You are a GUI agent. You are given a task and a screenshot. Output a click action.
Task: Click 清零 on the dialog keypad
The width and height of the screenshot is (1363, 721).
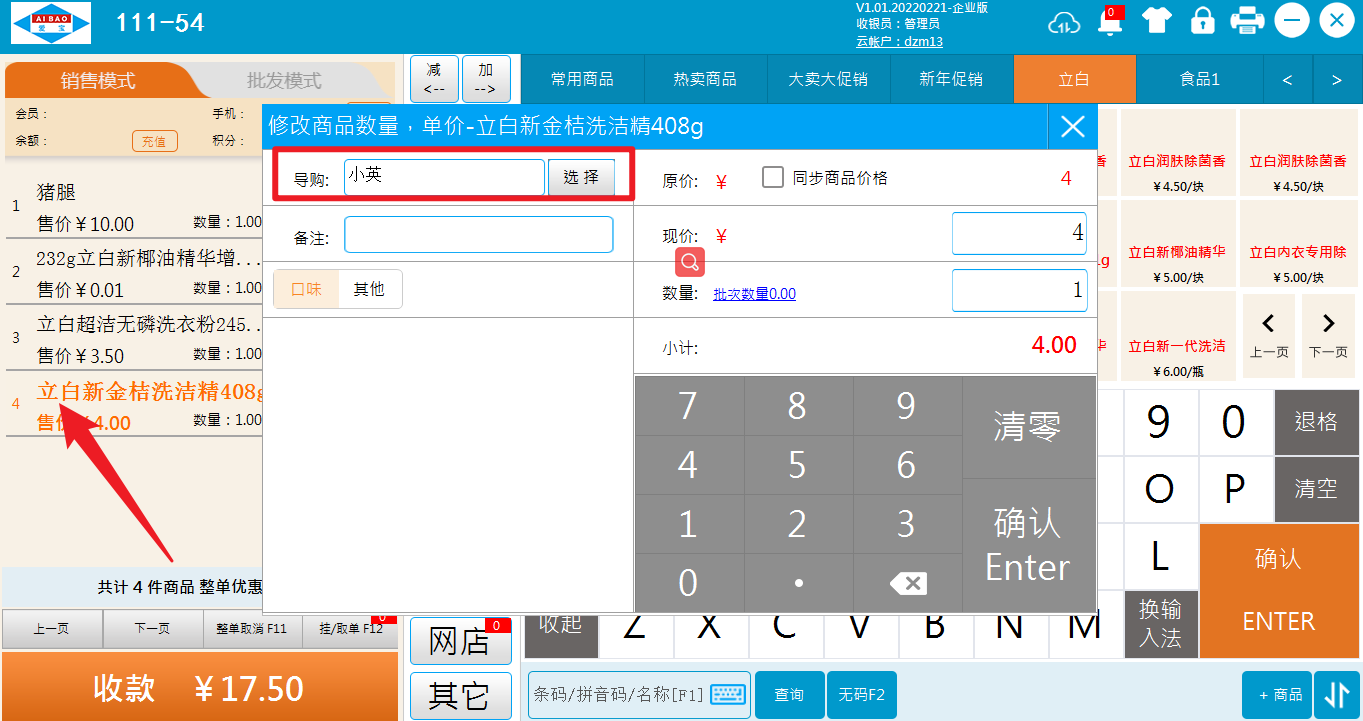pos(1027,427)
